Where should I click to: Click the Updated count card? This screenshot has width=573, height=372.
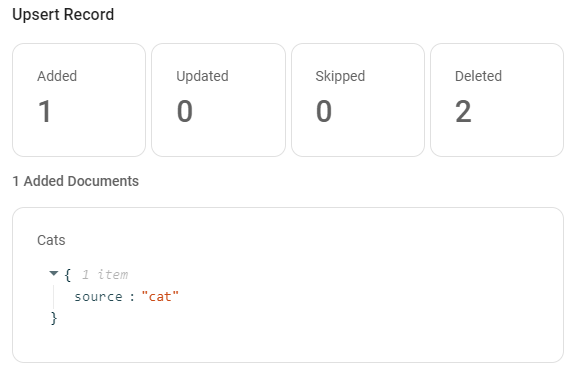point(219,100)
